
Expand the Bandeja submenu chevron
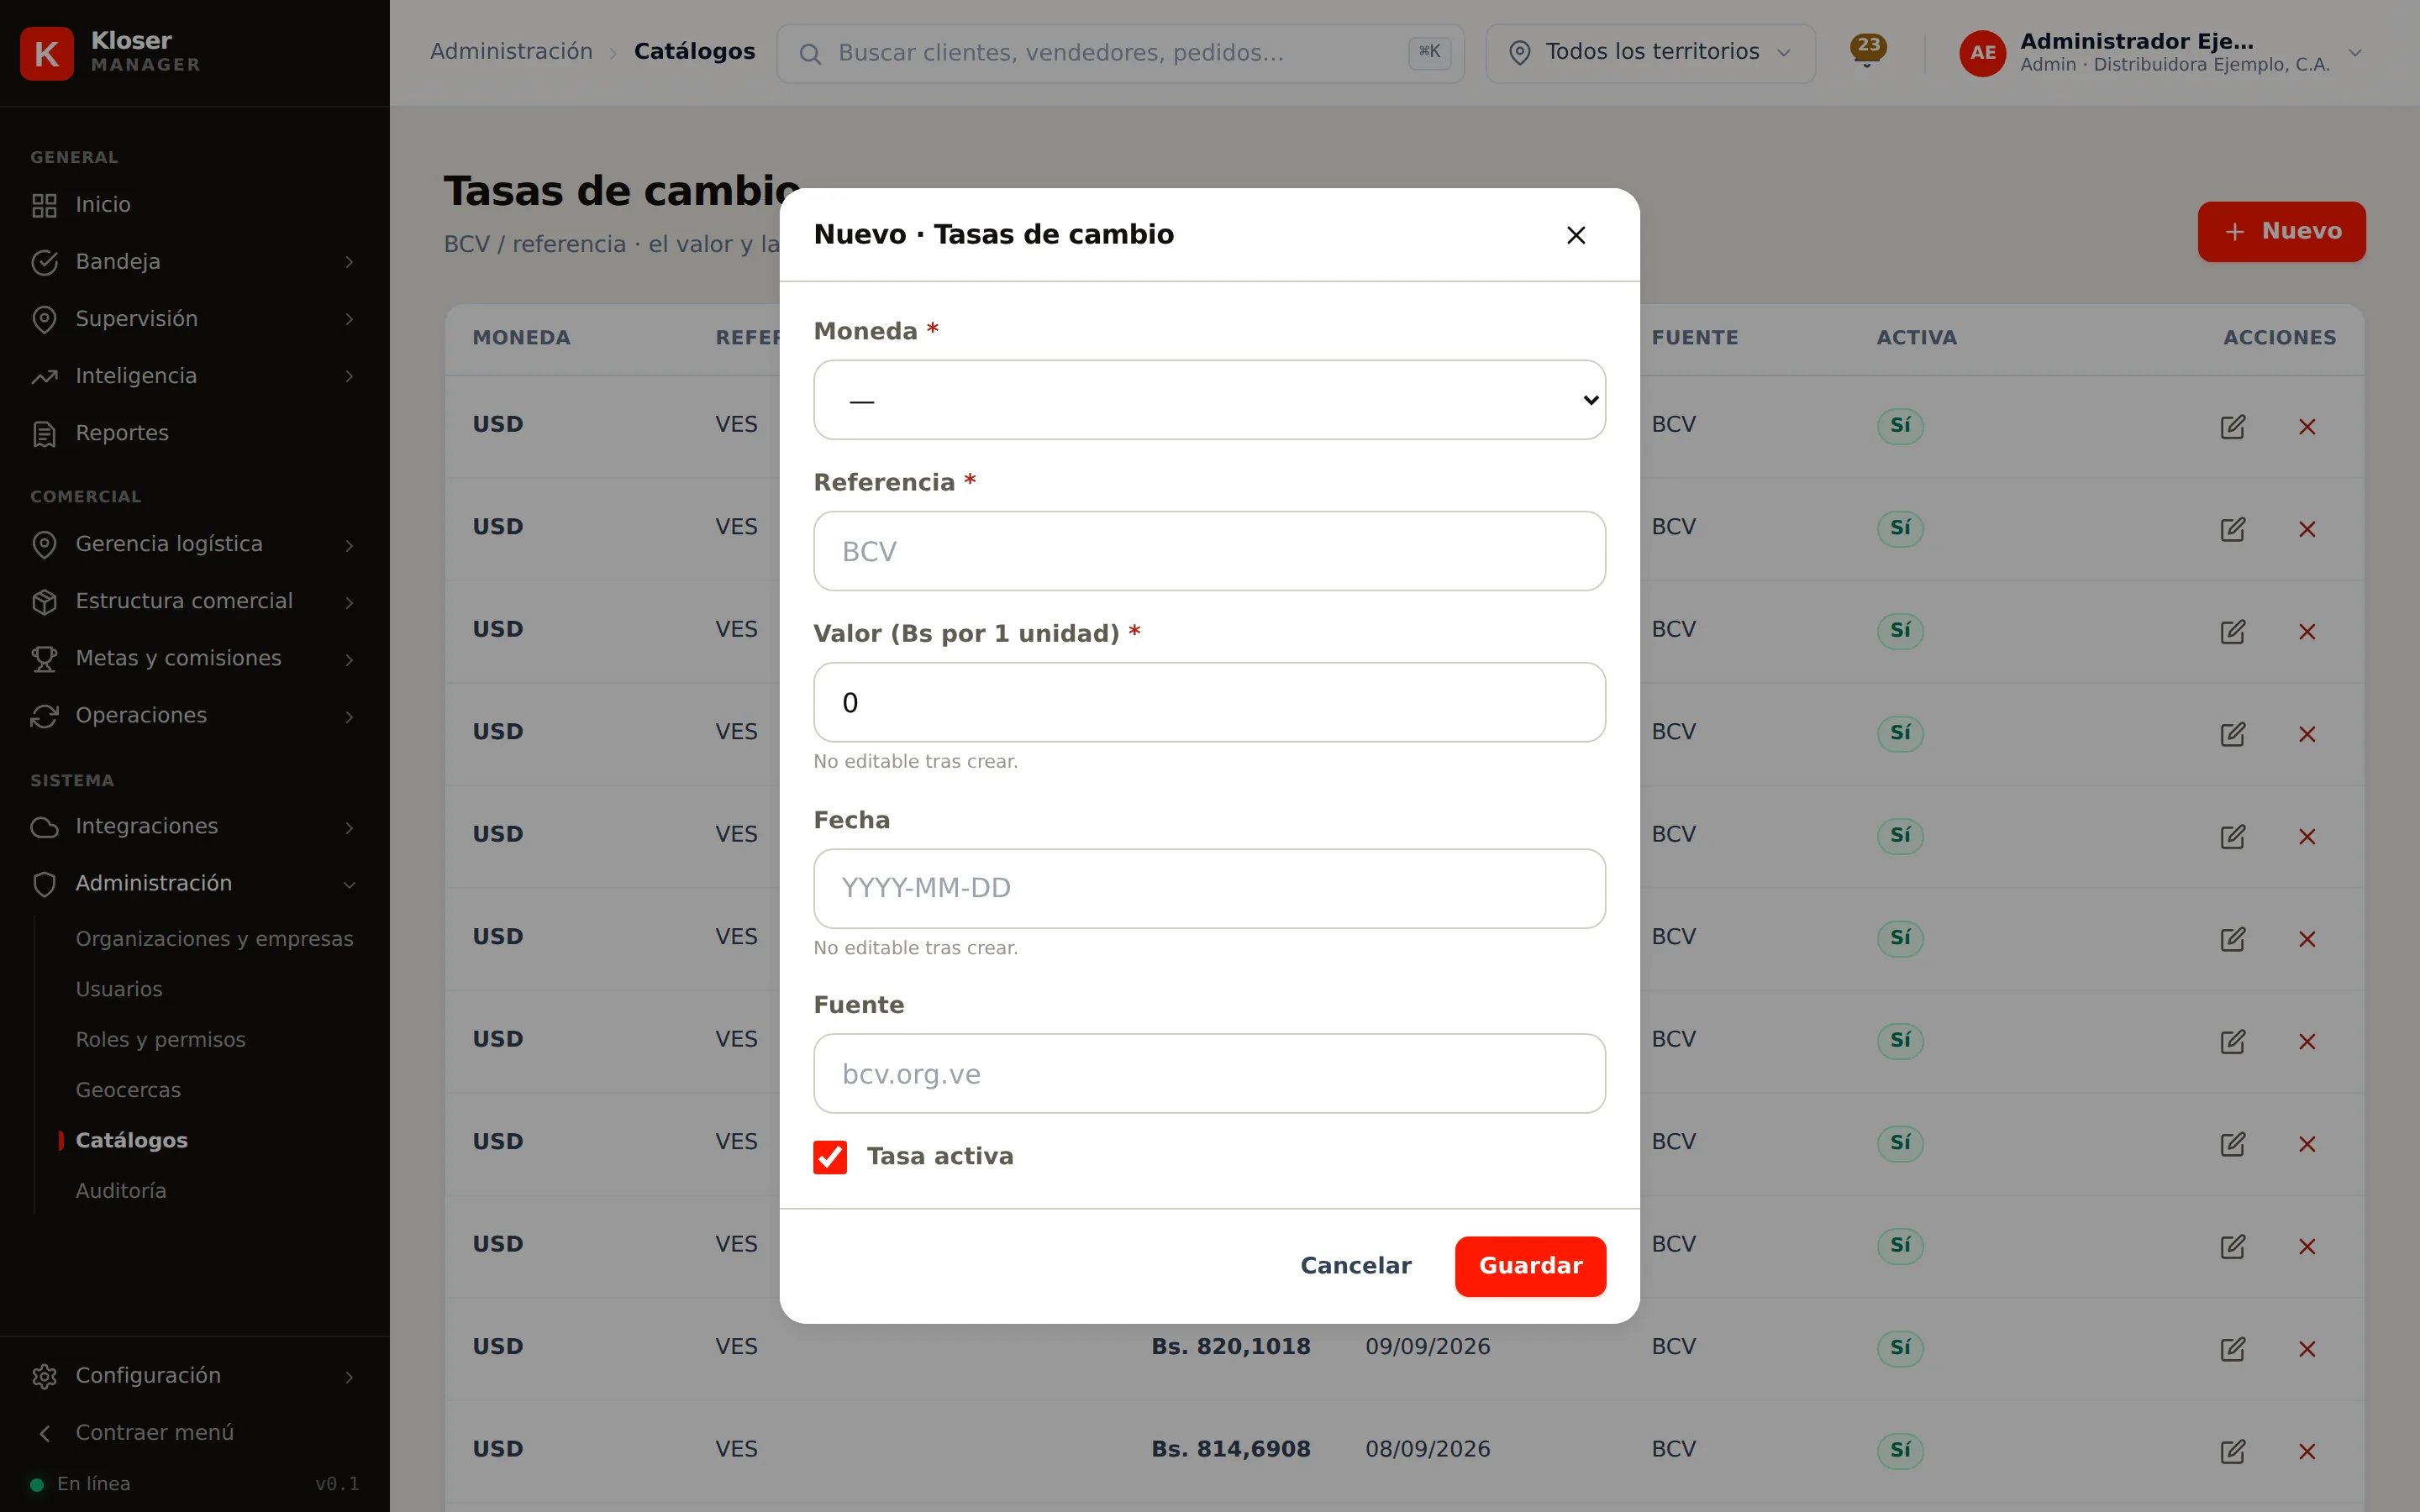coord(349,262)
